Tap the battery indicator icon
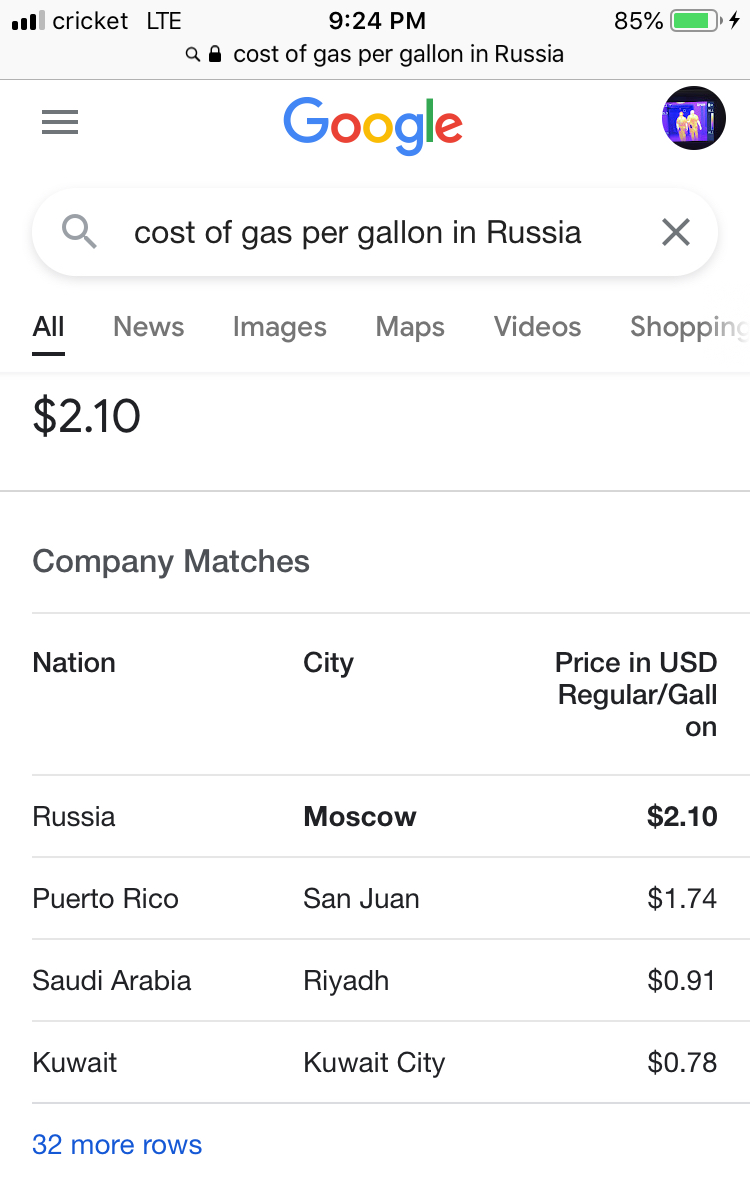Screen dimensions: 750x1190 696,20
